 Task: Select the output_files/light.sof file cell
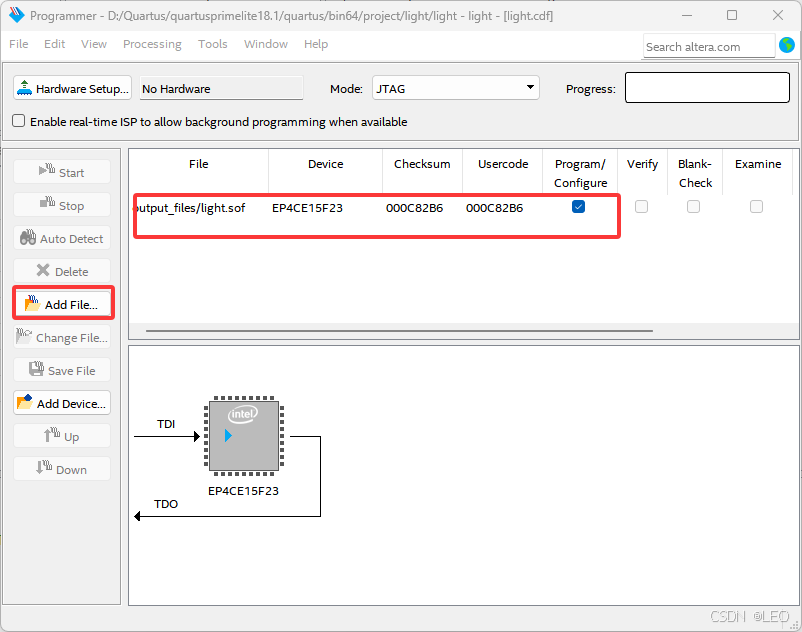click(200, 208)
